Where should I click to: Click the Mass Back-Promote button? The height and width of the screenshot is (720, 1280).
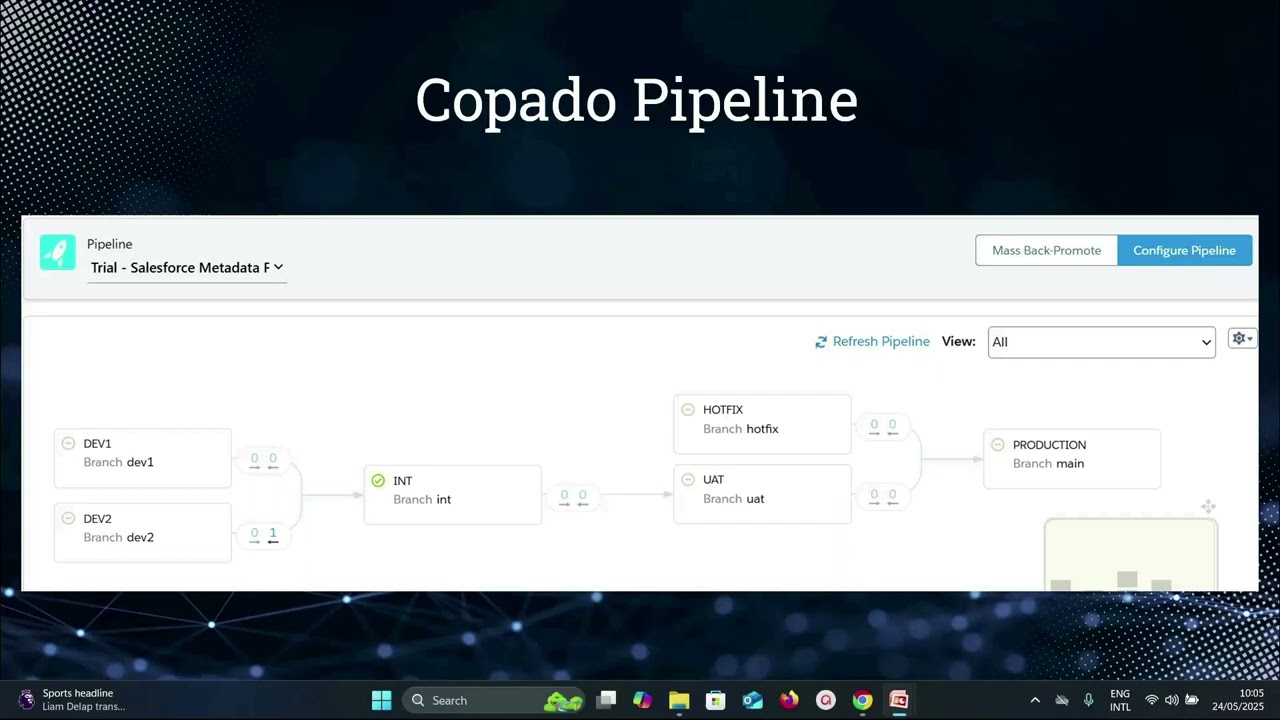point(1046,250)
